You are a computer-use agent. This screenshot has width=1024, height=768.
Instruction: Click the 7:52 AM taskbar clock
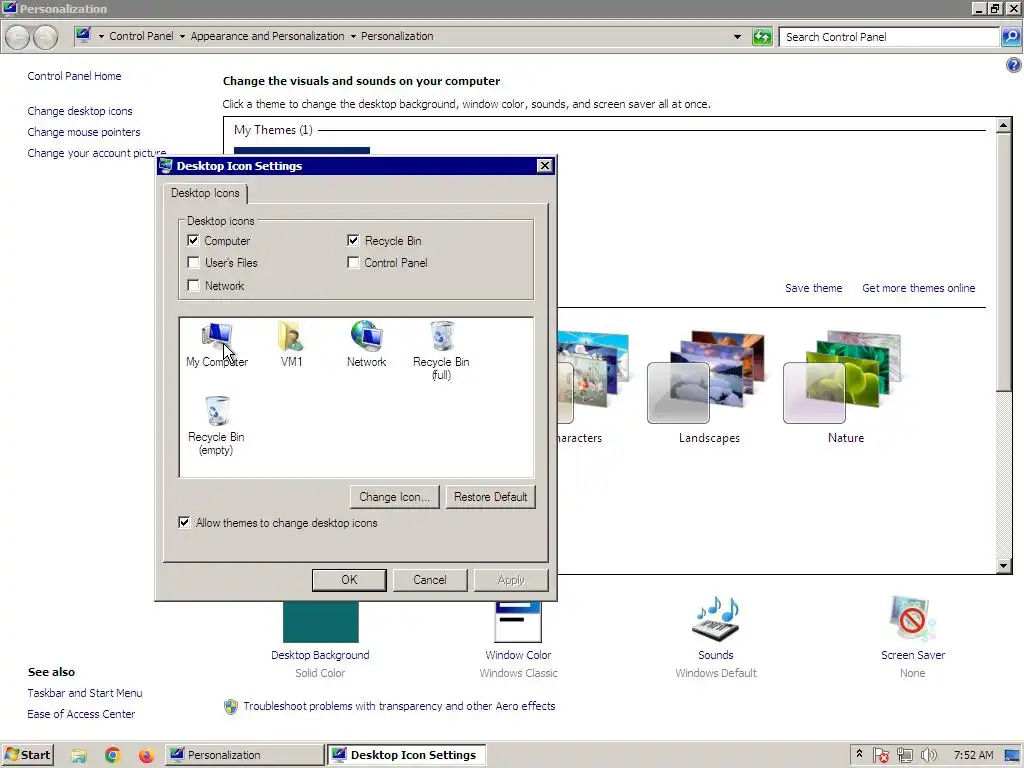pyautogui.click(x=973, y=755)
